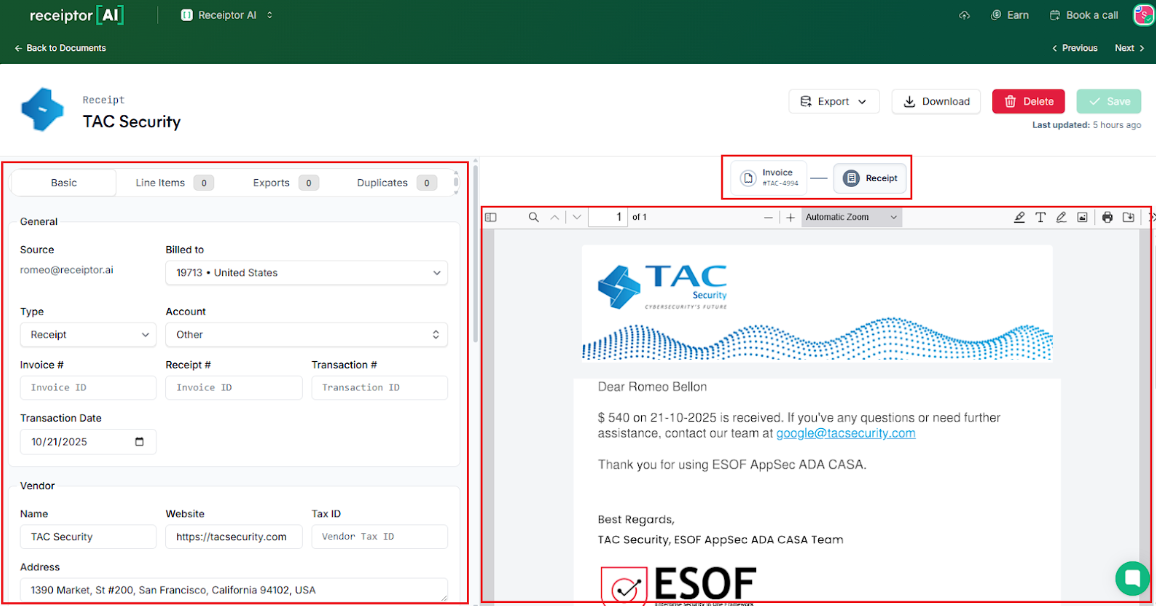
Task: Click the Vendor Tax ID field
Action: point(380,537)
